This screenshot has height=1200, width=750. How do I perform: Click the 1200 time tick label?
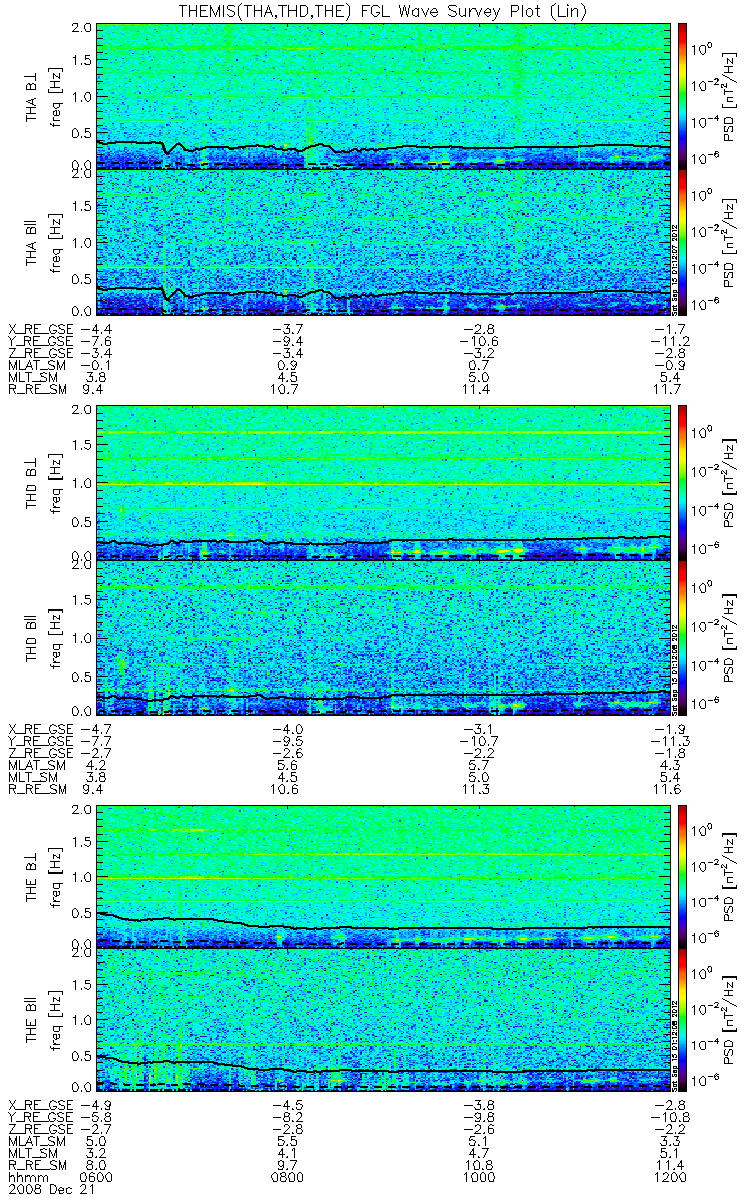tap(668, 1178)
